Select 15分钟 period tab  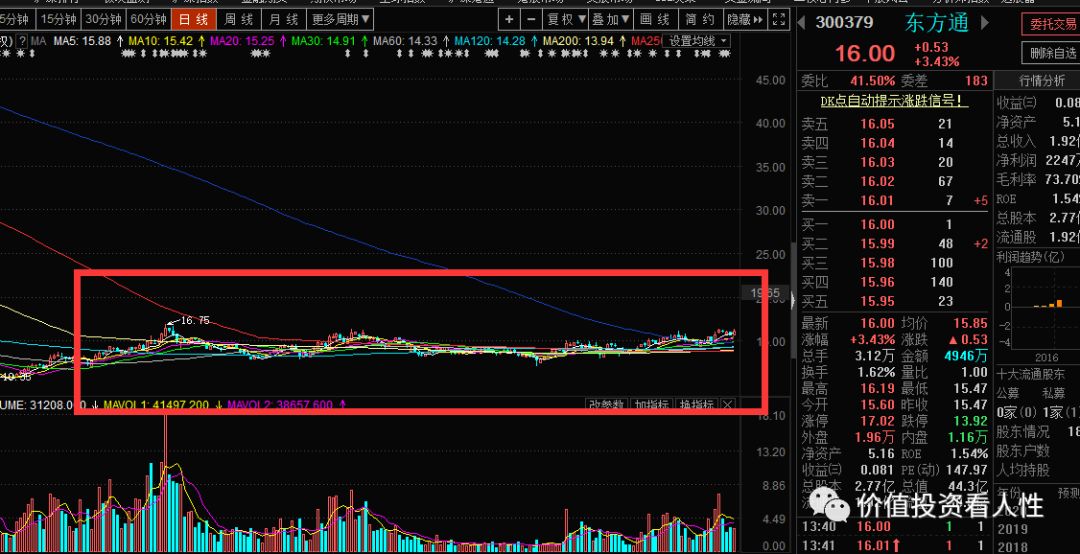point(58,19)
